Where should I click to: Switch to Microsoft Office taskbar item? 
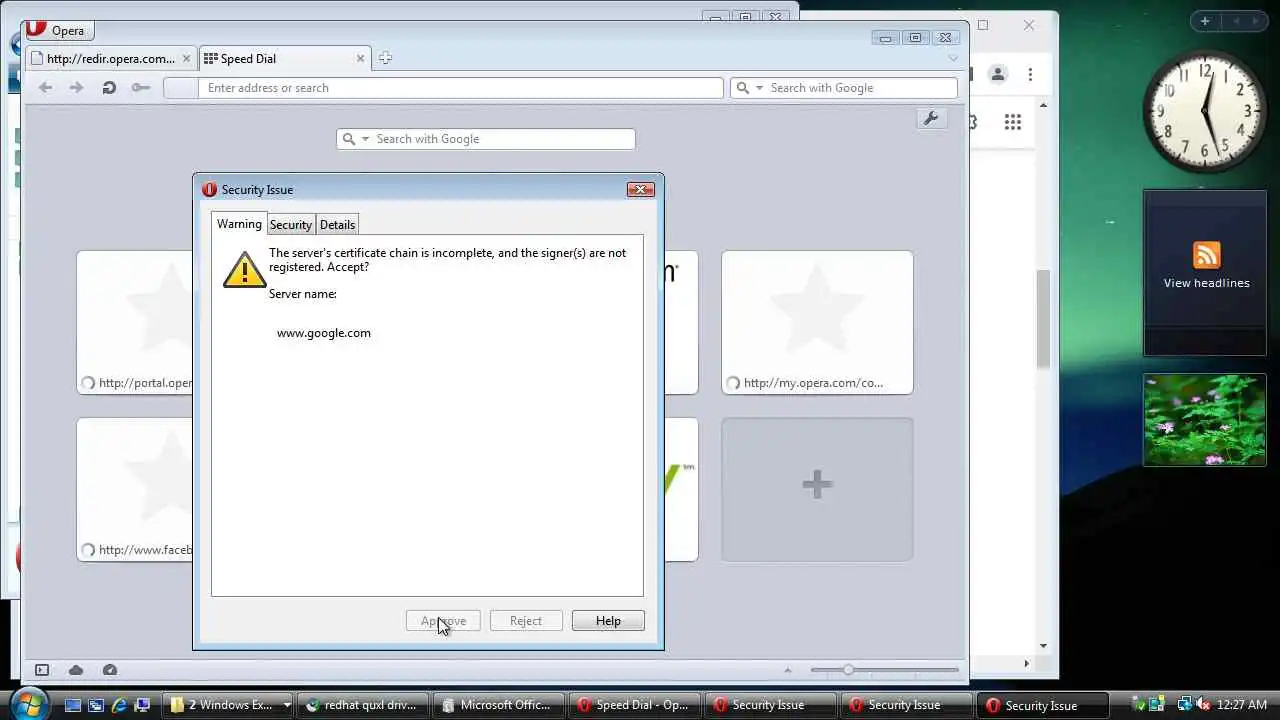tap(501, 705)
